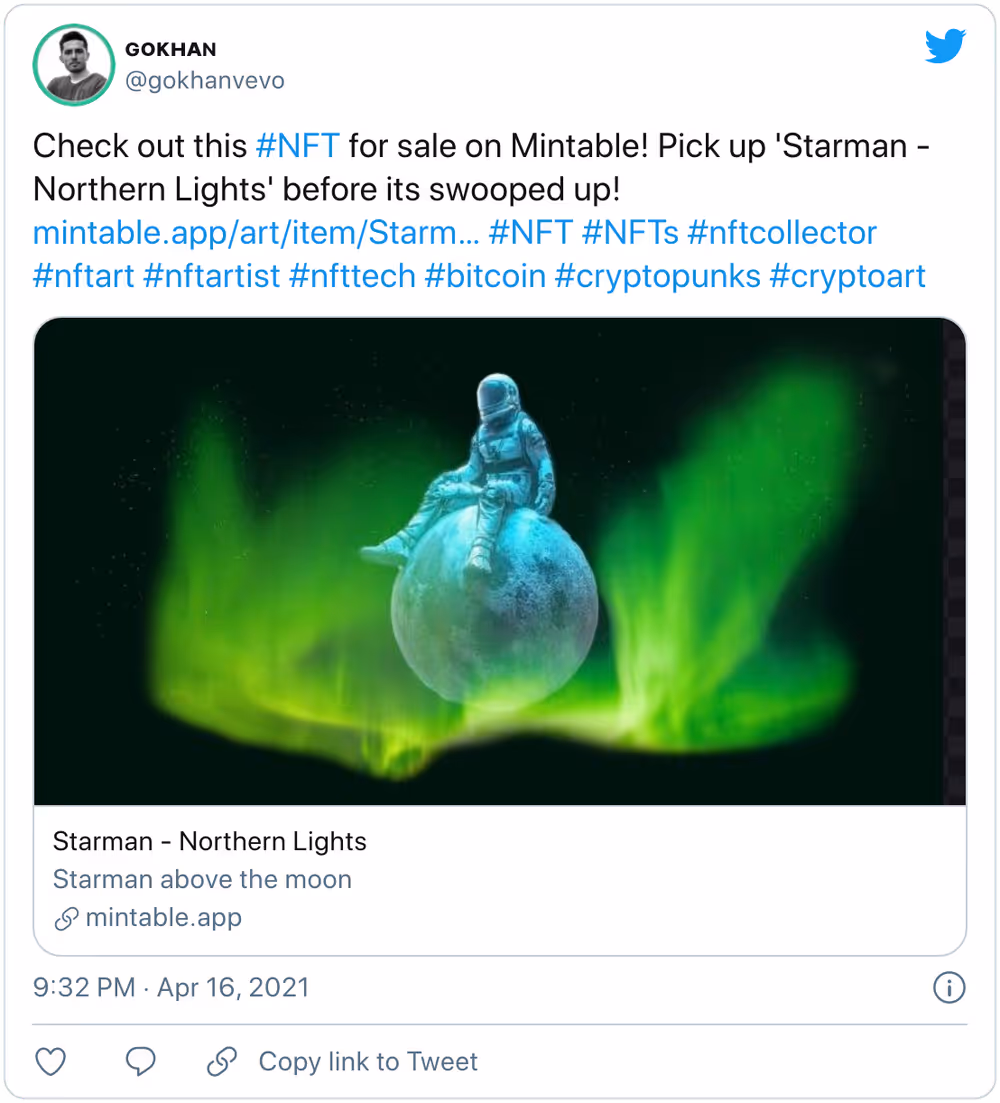This screenshot has width=1000, height=1103.
Task: Select the #nftart hashtag
Action: pyautogui.click(x=83, y=276)
